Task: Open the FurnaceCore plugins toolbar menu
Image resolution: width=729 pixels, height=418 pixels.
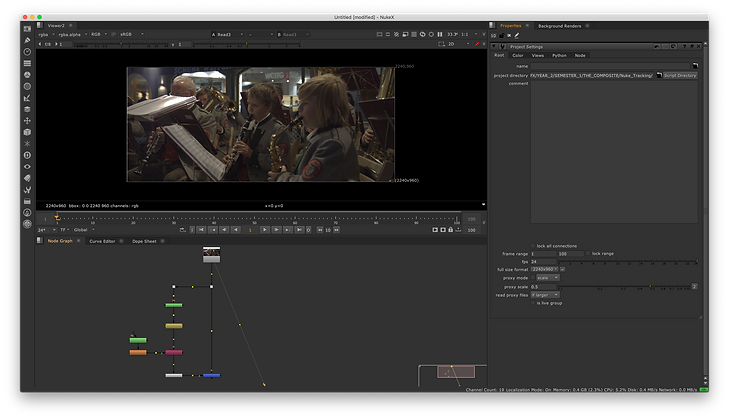Action: coord(27,212)
